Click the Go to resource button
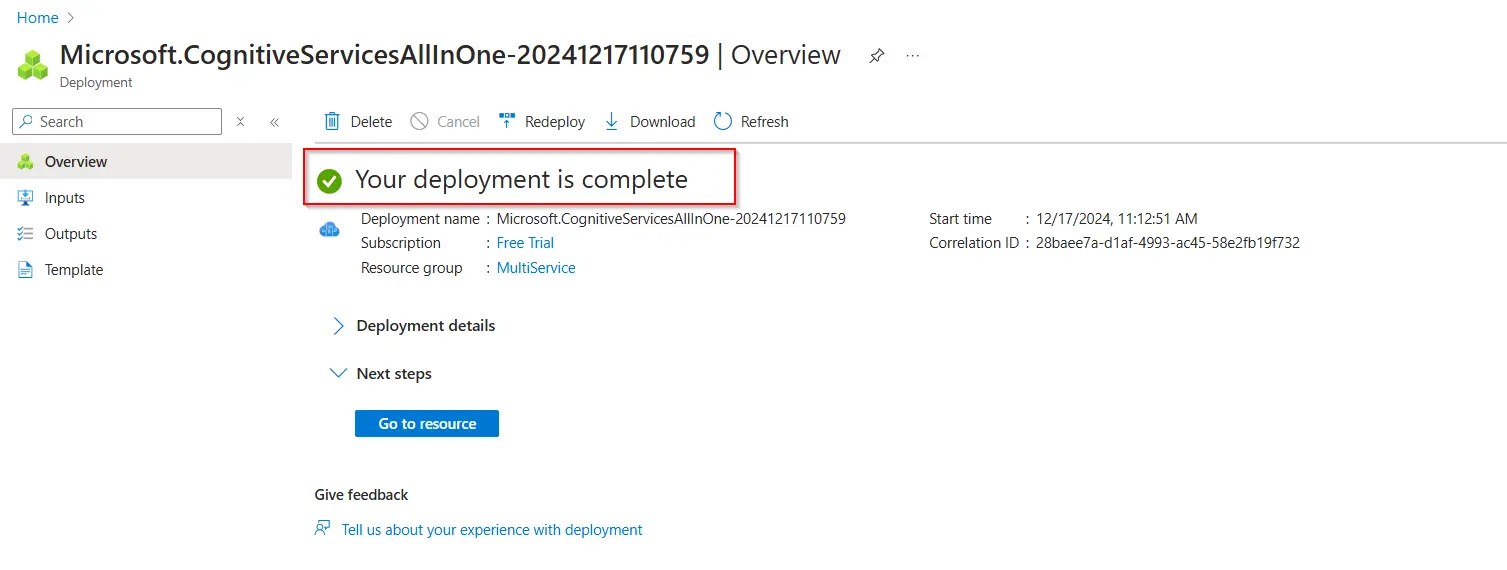Image resolution: width=1507 pixels, height=570 pixels. coord(426,424)
